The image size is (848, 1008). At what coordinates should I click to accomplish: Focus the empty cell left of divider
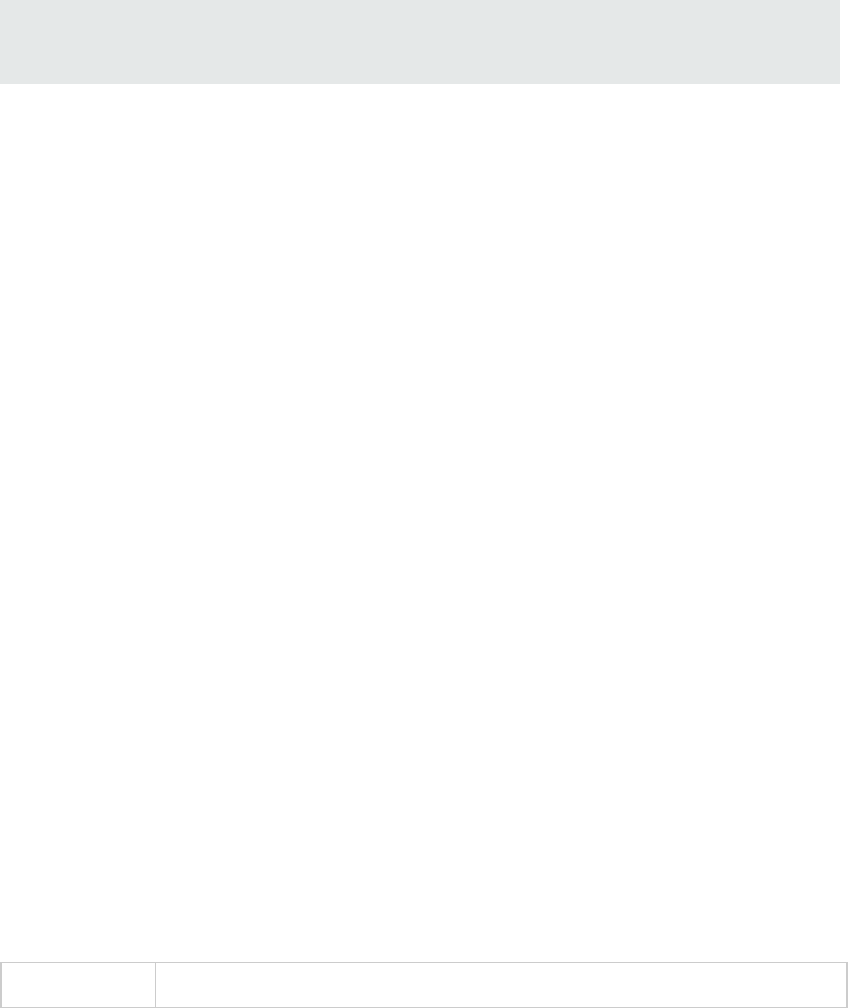point(78,985)
